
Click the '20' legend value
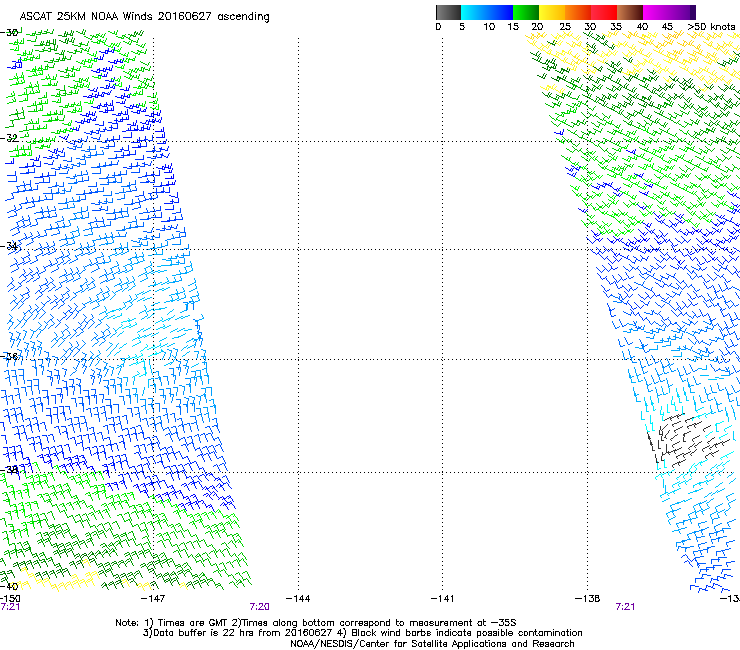pyautogui.click(x=537, y=27)
